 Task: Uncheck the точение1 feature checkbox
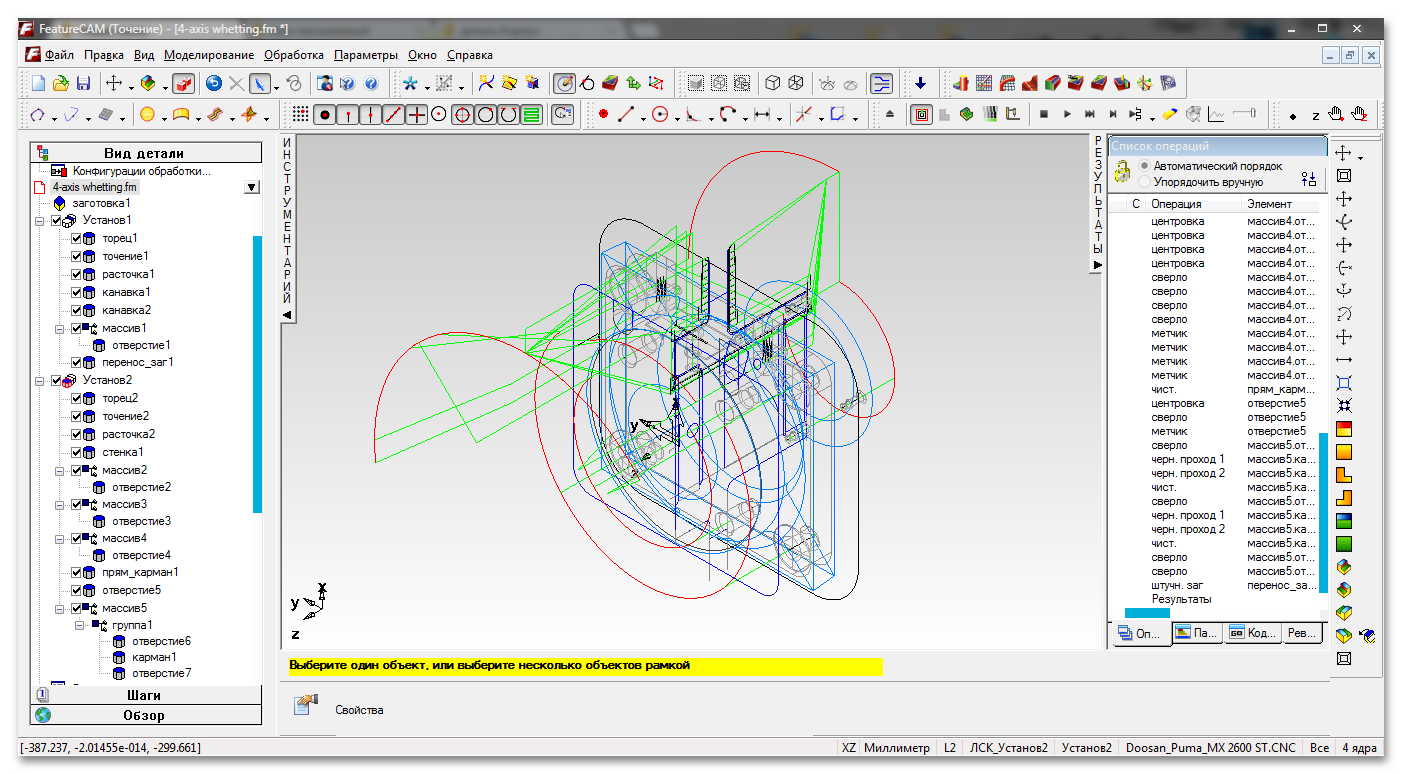77,256
